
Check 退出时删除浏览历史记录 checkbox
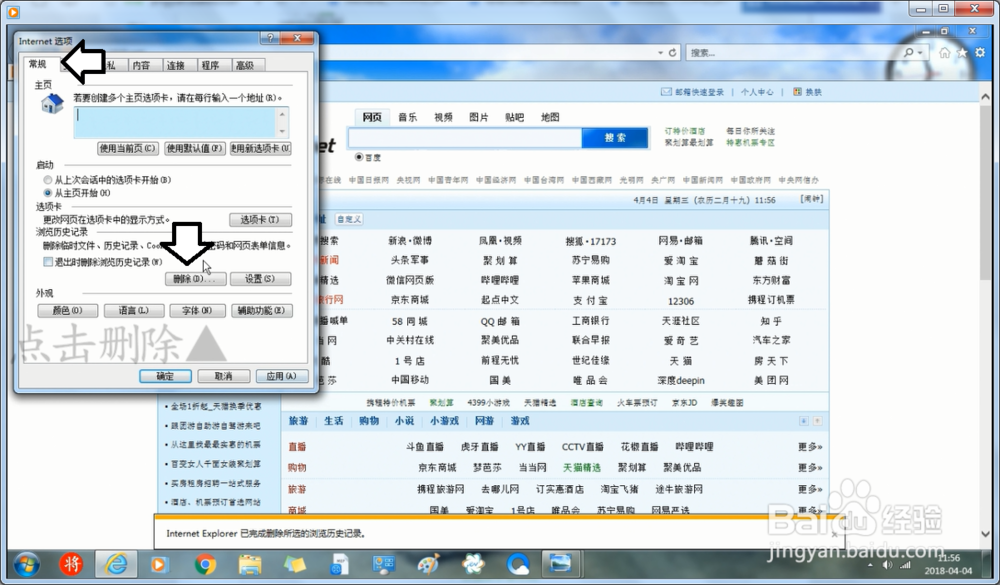(48, 262)
